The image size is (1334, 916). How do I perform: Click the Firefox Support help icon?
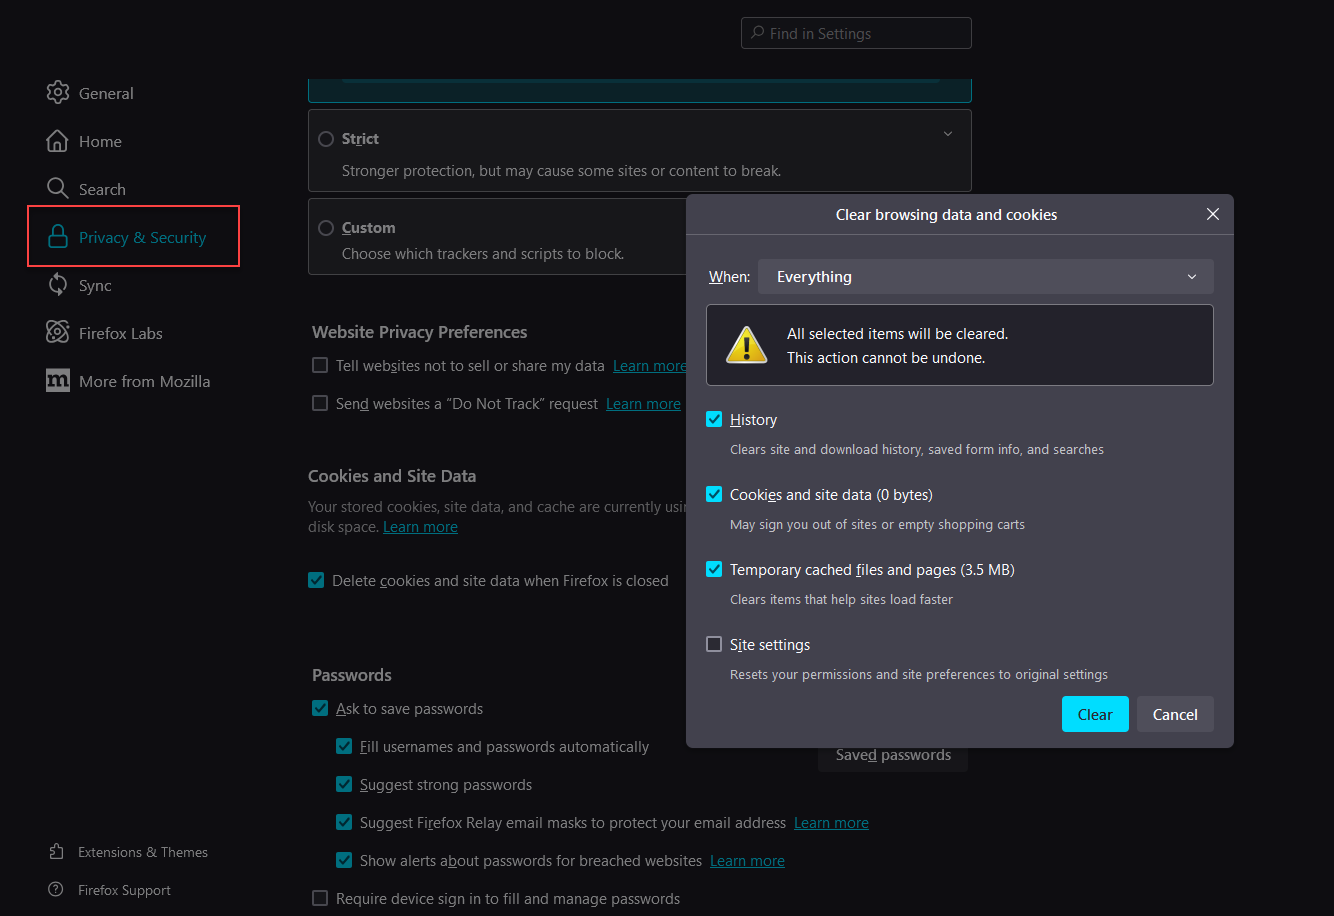point(56,890)
